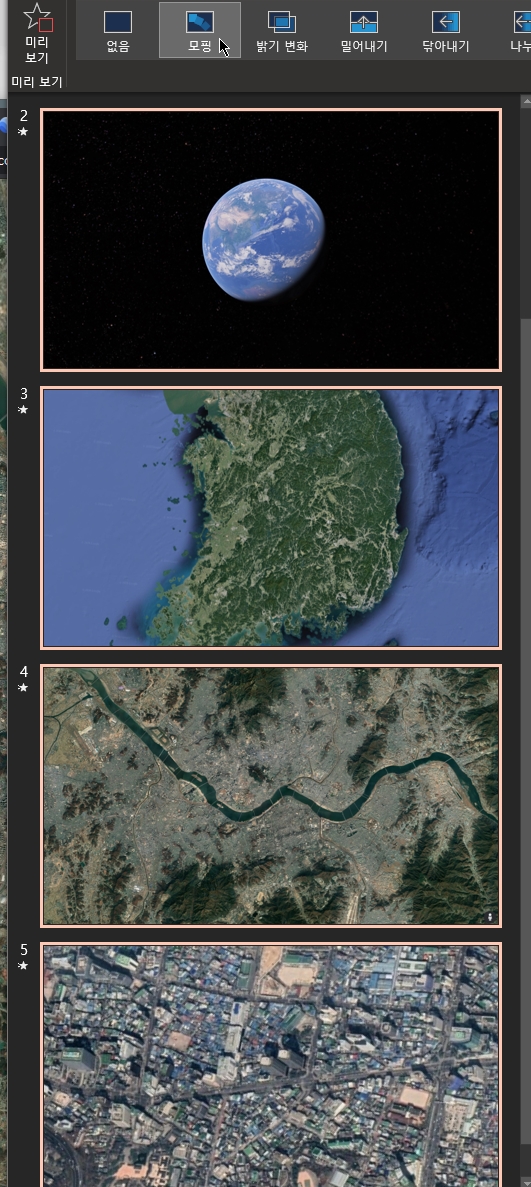Viewport: 531px width, 1187px height.
Task: Click transition star icon under slide 3
Action: point(23,410)
